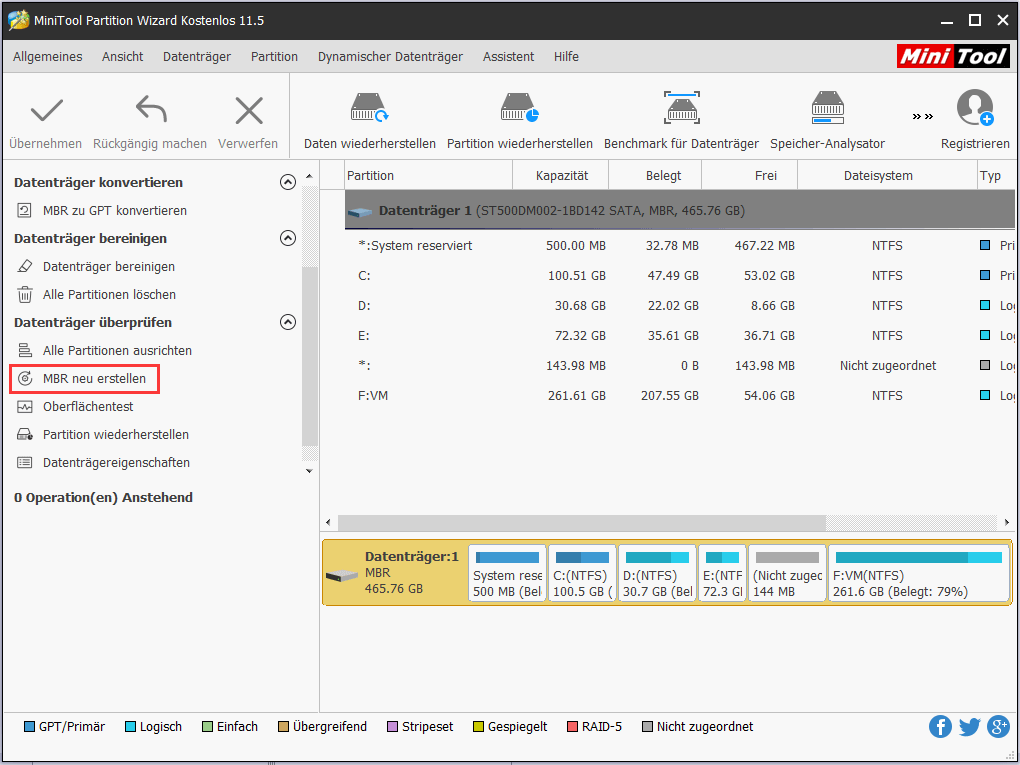
Task: Open the Google Plus share icon
Action: 999,726
